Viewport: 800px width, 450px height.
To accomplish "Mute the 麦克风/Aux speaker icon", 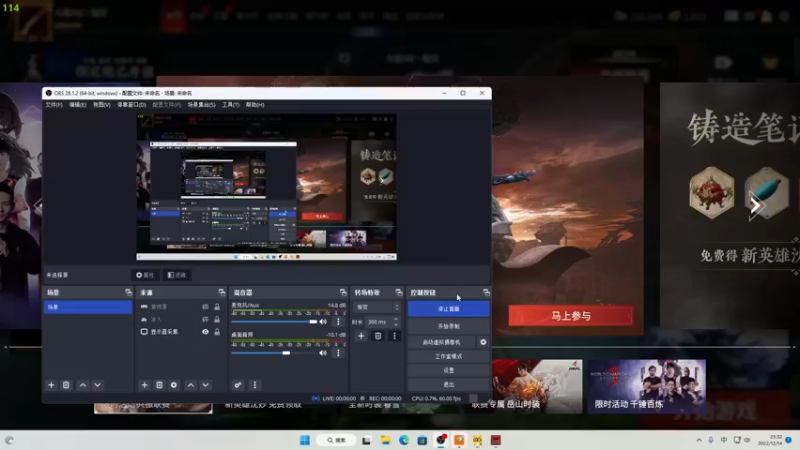I will point(323,322).
